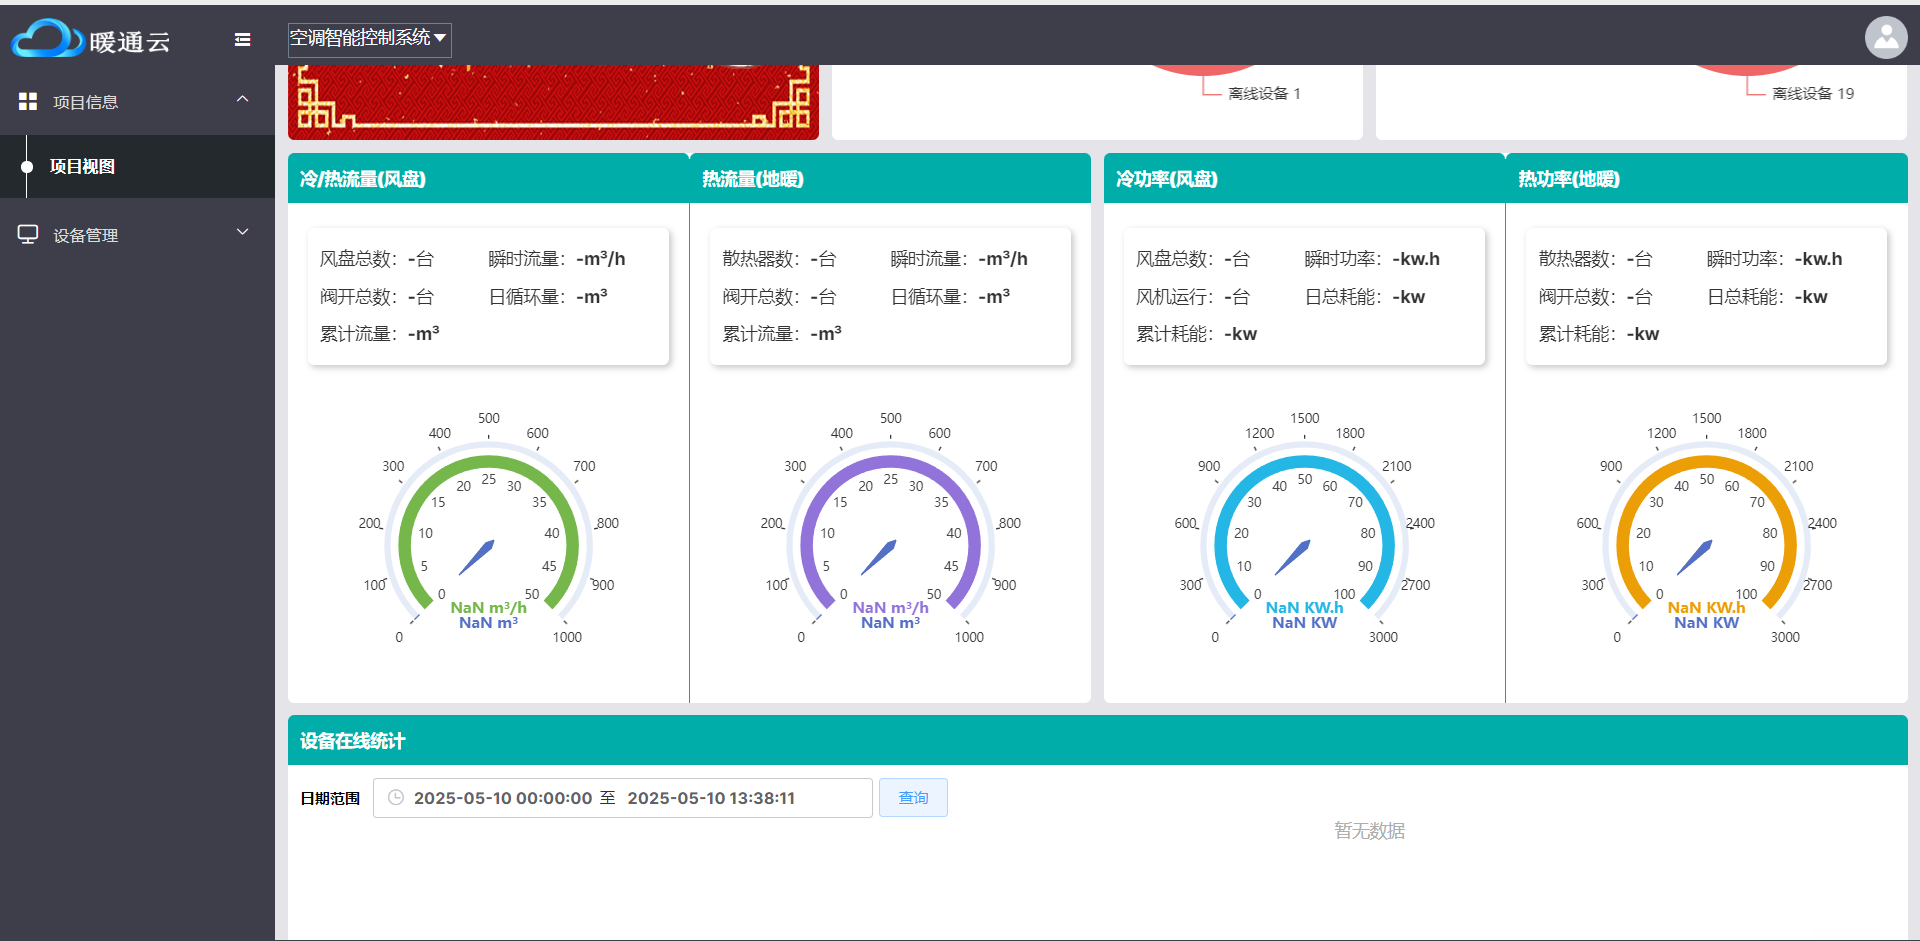This screenshot has width=1920, height=941.
Task: Collapse the 项目信息 menu chevron
Action: [x=242, y=99]
